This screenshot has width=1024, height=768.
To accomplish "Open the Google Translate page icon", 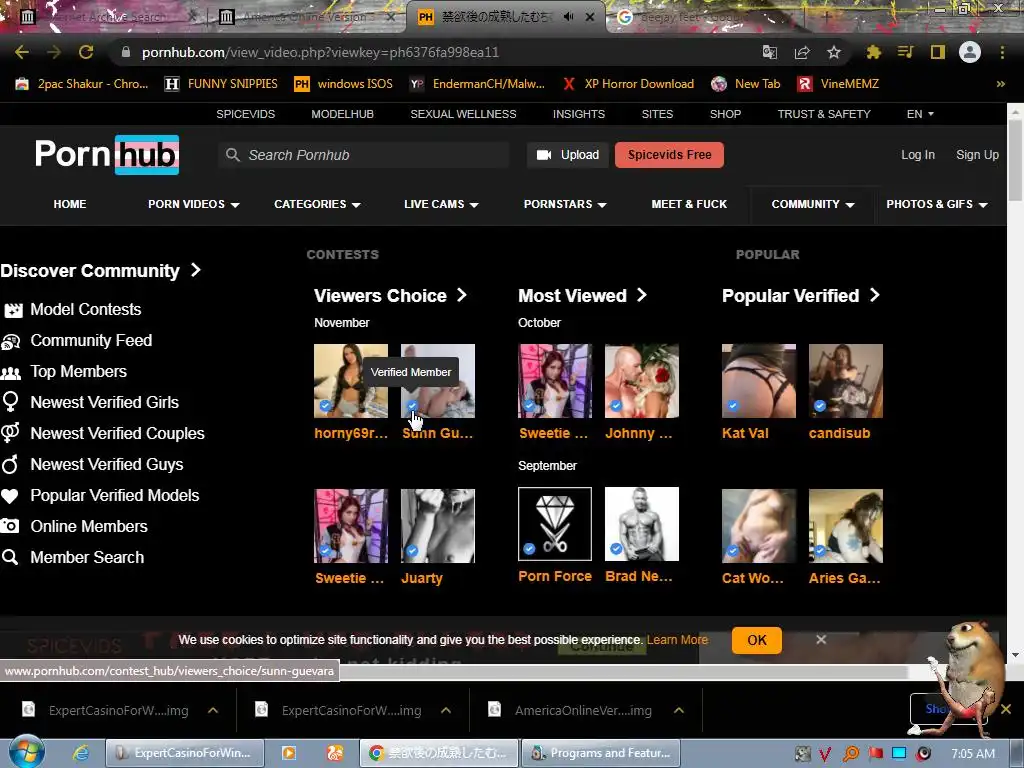I will pos(770,52).
